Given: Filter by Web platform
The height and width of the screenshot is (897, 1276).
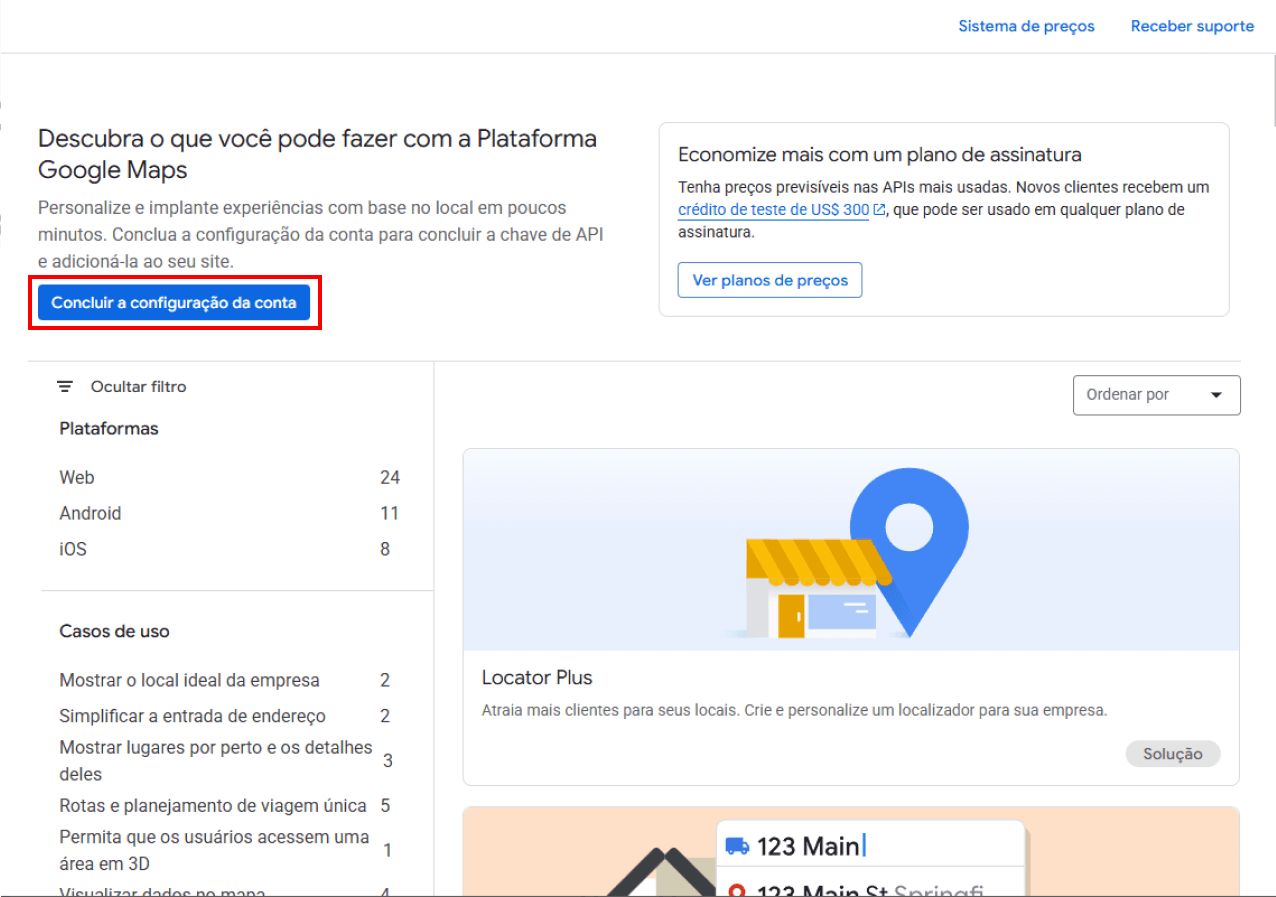Looking at the screenshot, I should coord(77,478).
